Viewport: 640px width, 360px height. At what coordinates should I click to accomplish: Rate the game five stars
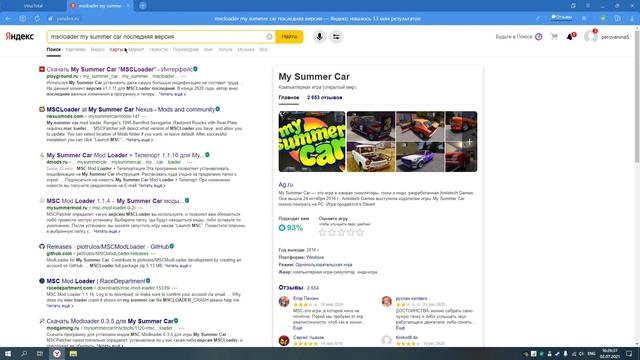click(360, 233)
